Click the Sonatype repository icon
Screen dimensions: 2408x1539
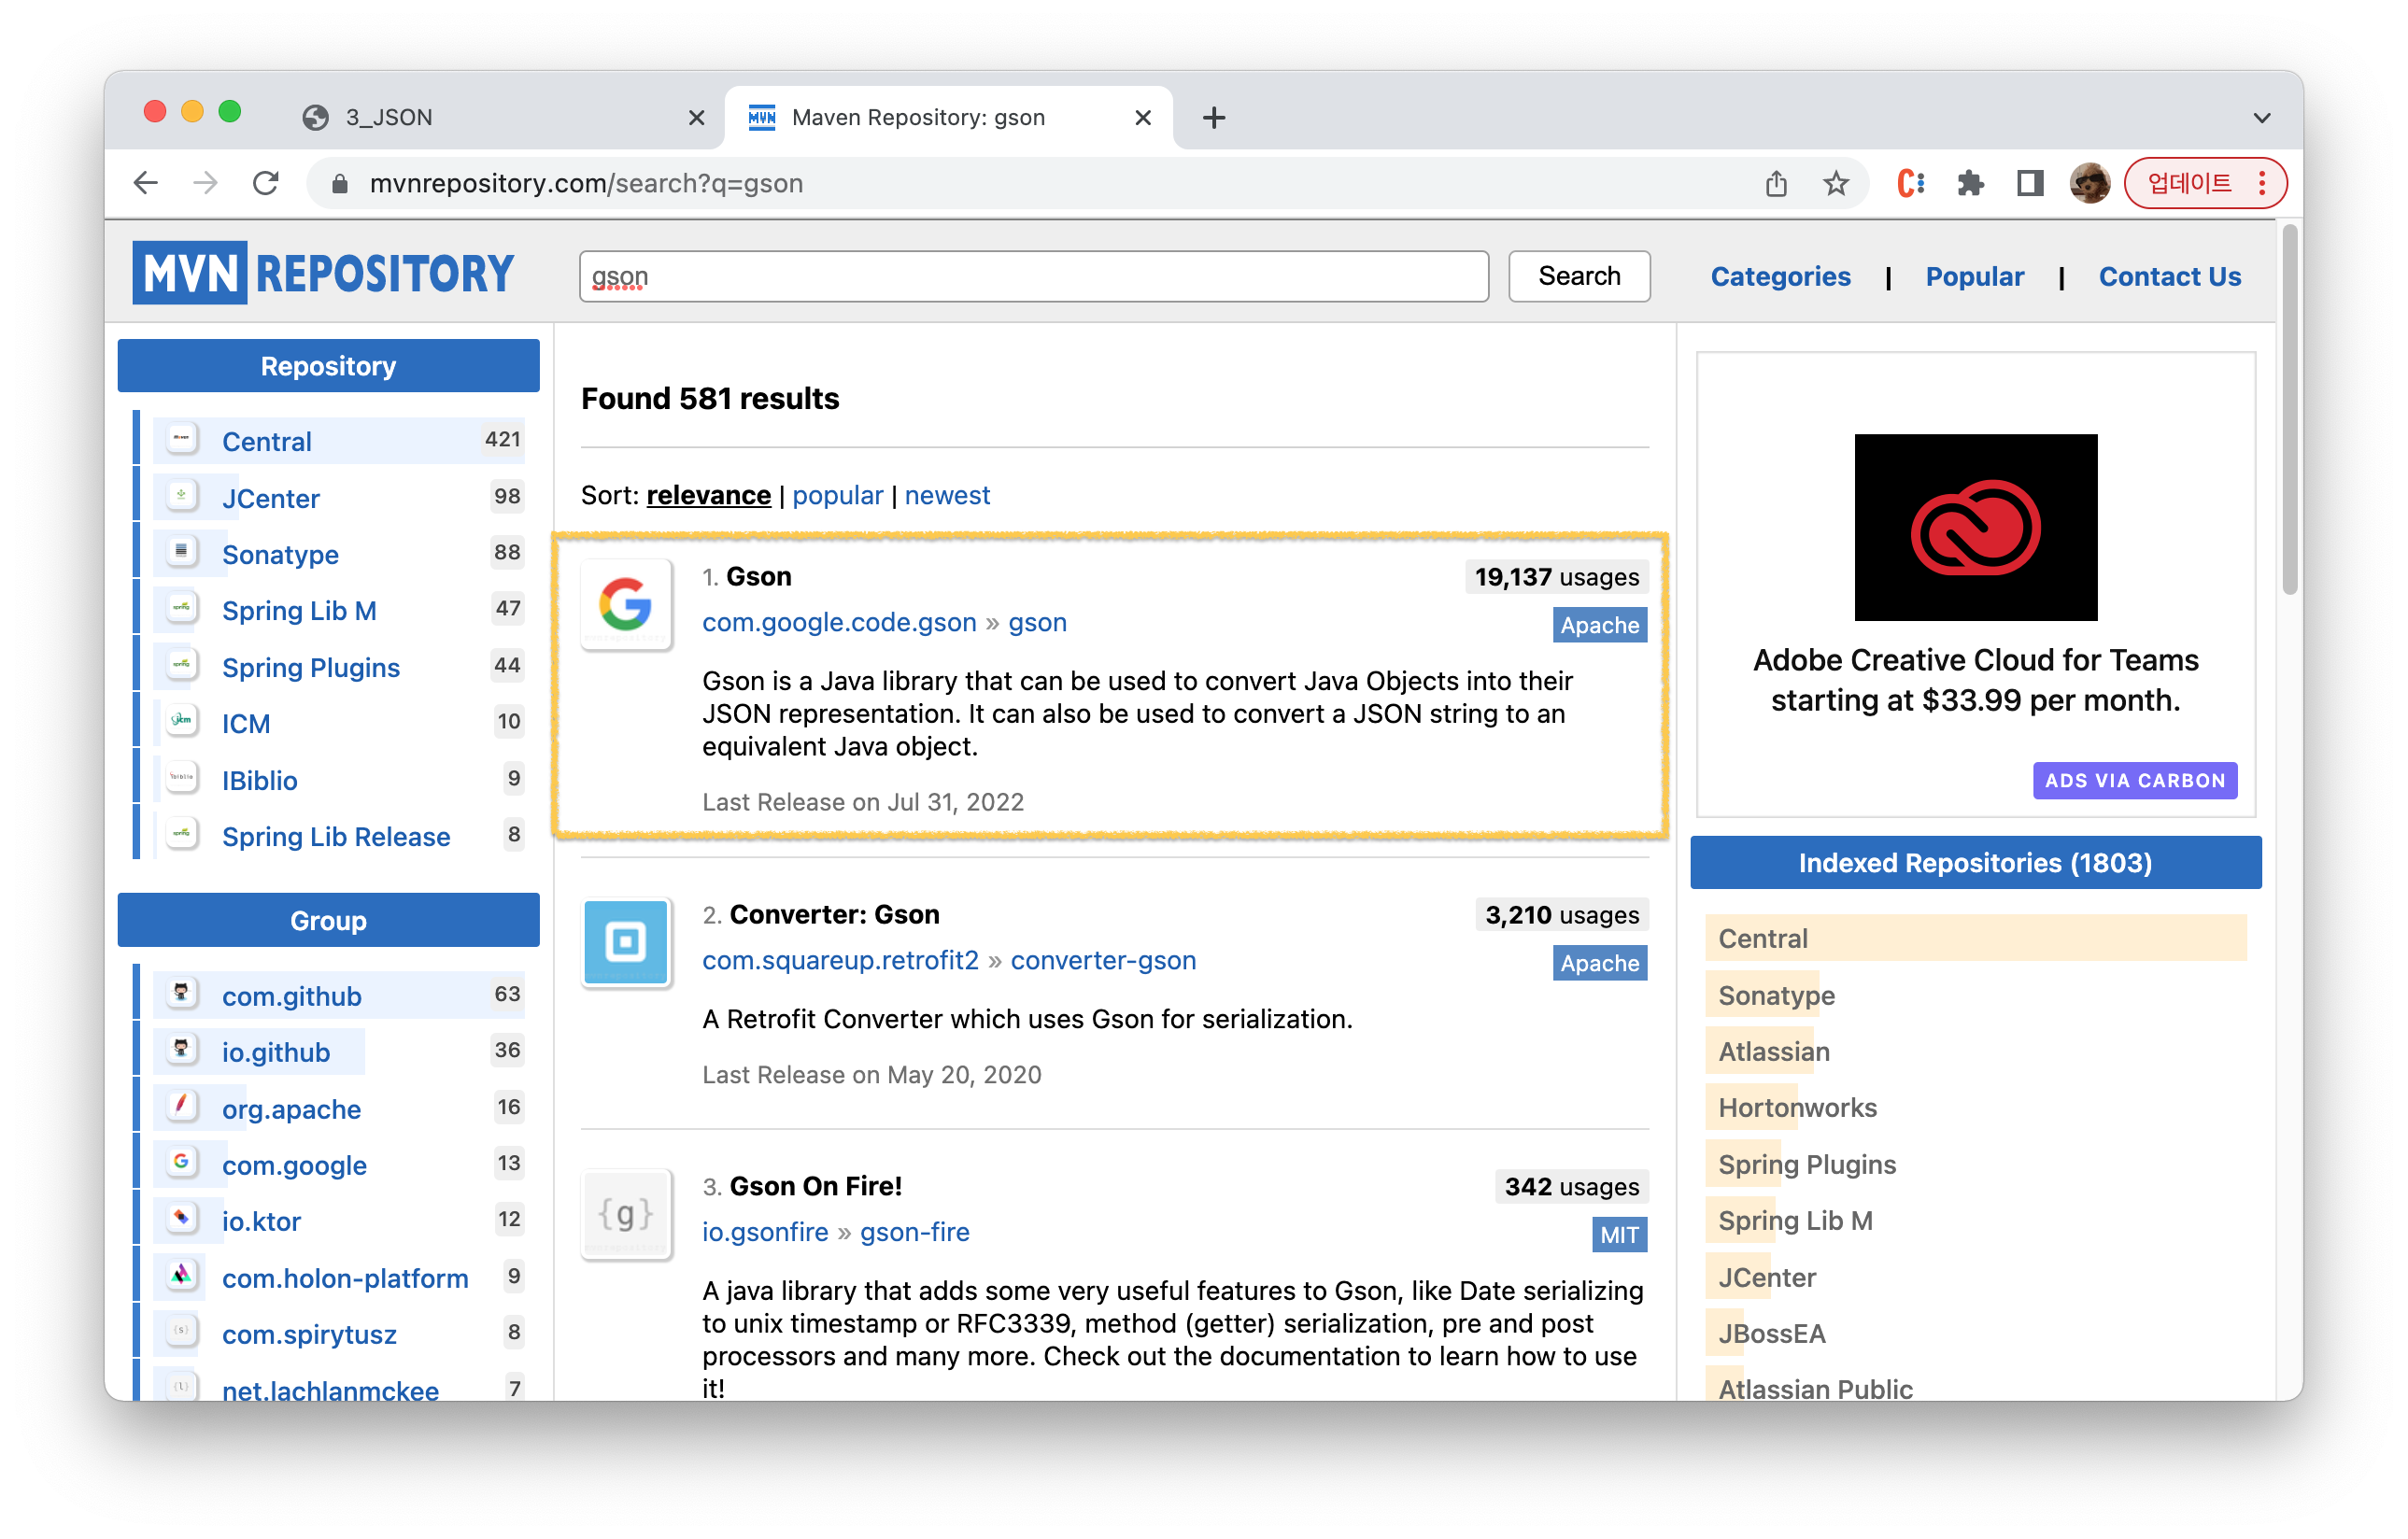tap(181, 552)
